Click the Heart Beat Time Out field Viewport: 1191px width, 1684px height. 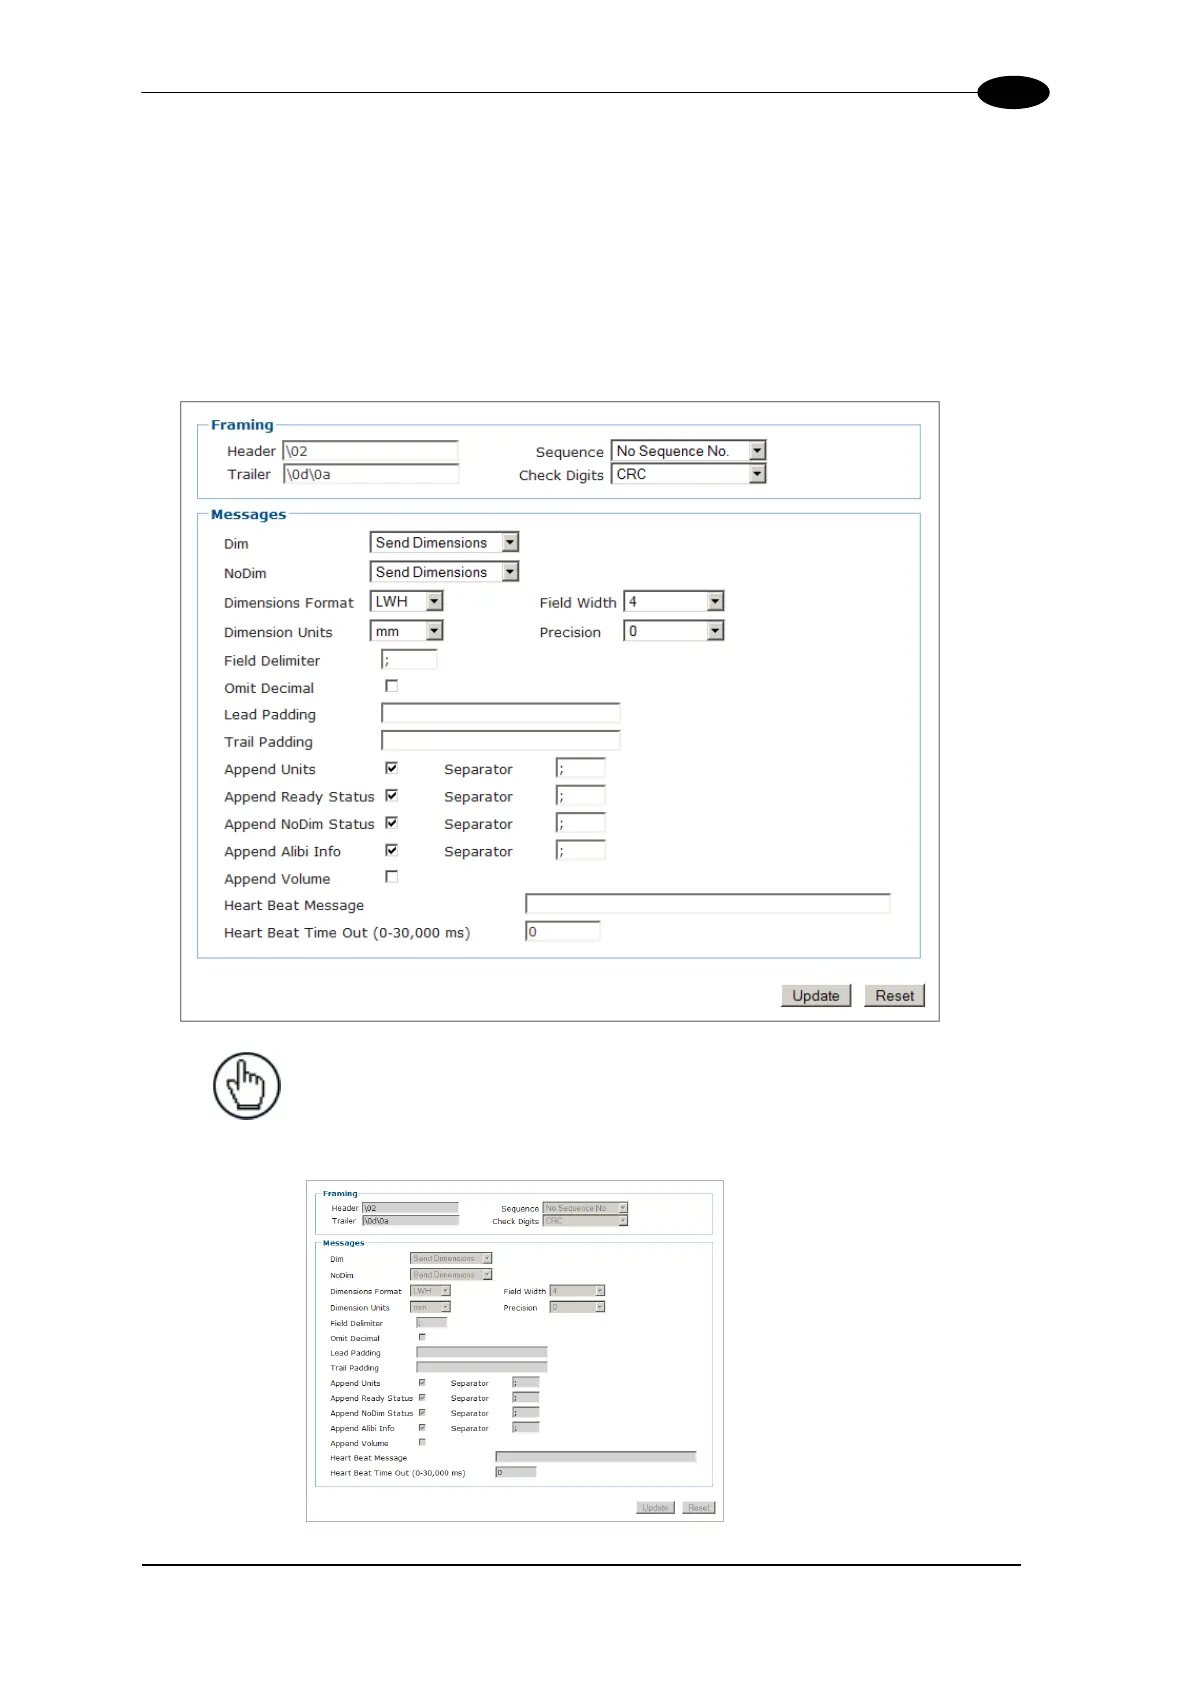click(x=562, y=931)
